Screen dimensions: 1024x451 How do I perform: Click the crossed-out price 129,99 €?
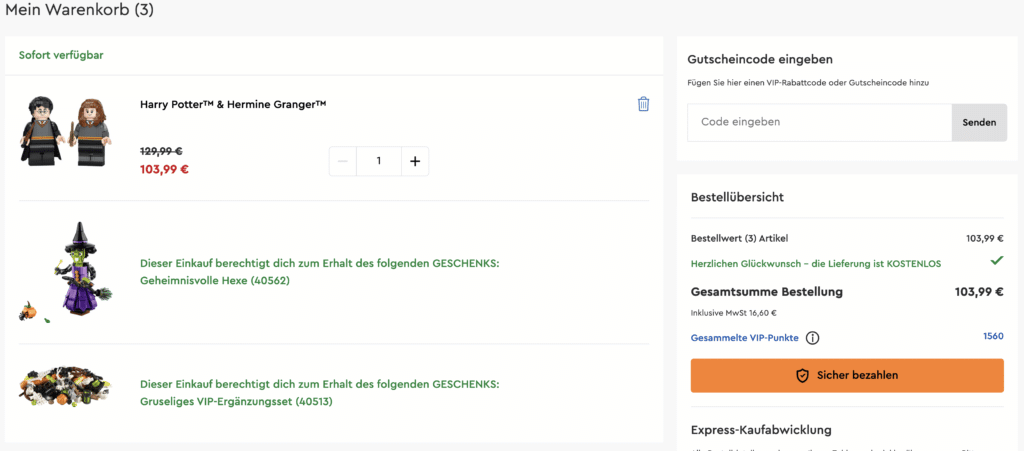[161, 151]
